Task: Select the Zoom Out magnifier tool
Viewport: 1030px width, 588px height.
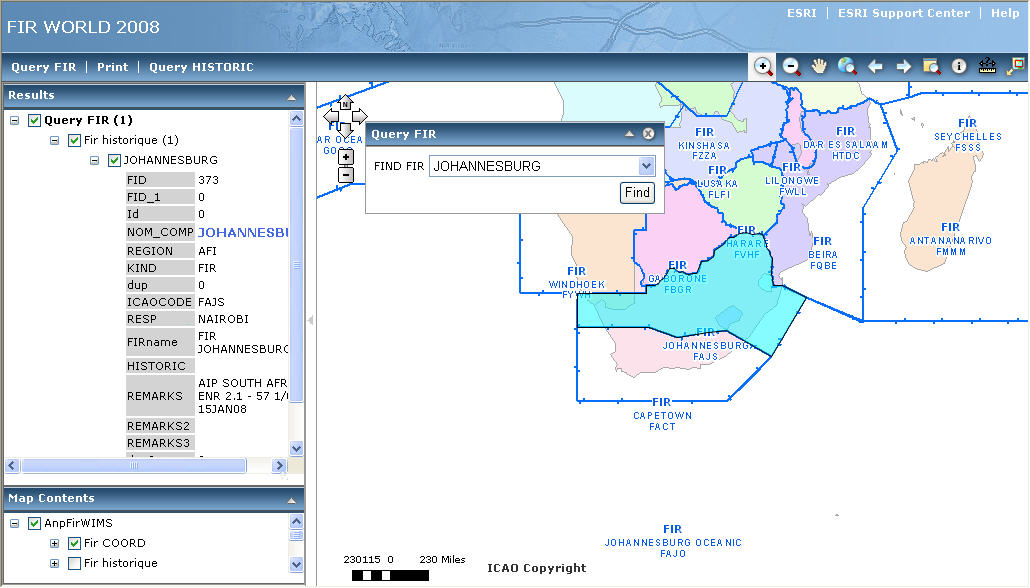Action: click(791, 67)
